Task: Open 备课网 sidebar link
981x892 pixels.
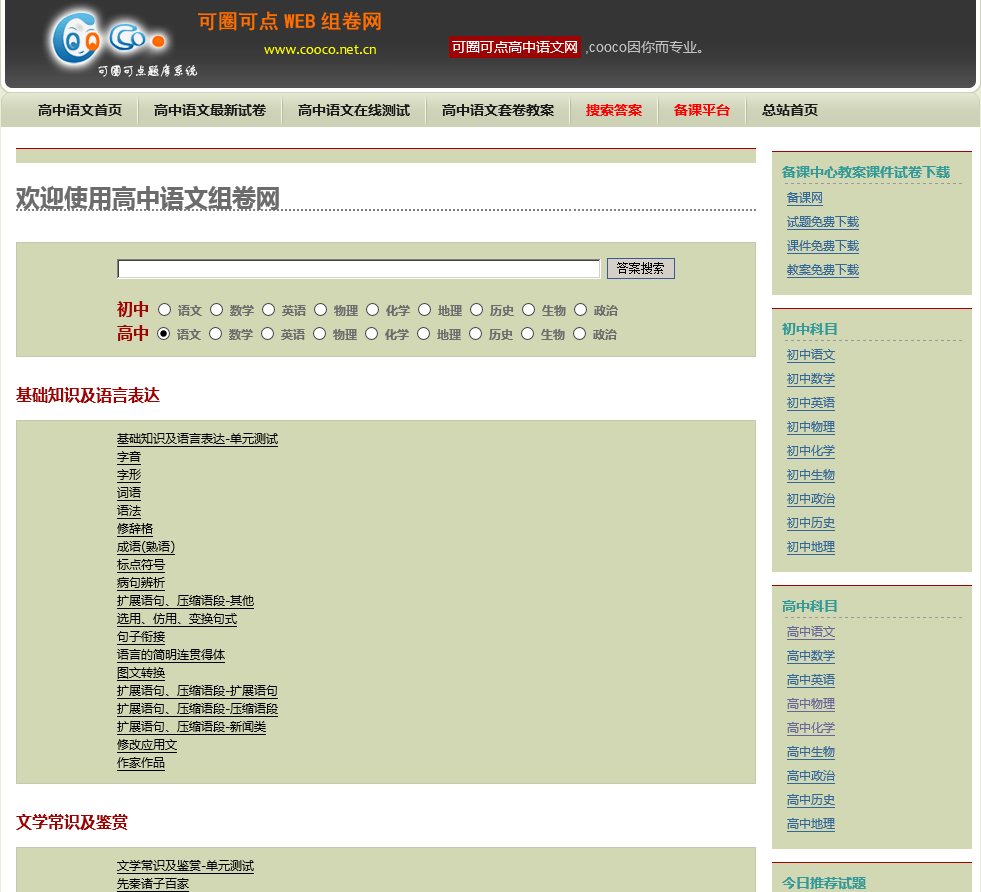Action: tap(805, 198)
